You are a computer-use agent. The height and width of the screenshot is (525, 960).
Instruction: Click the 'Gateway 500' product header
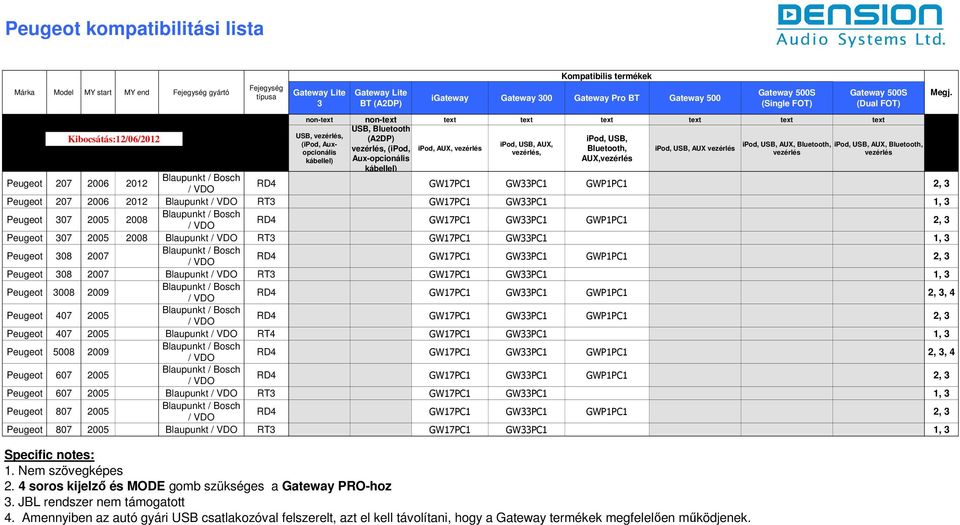pos(694,98)
